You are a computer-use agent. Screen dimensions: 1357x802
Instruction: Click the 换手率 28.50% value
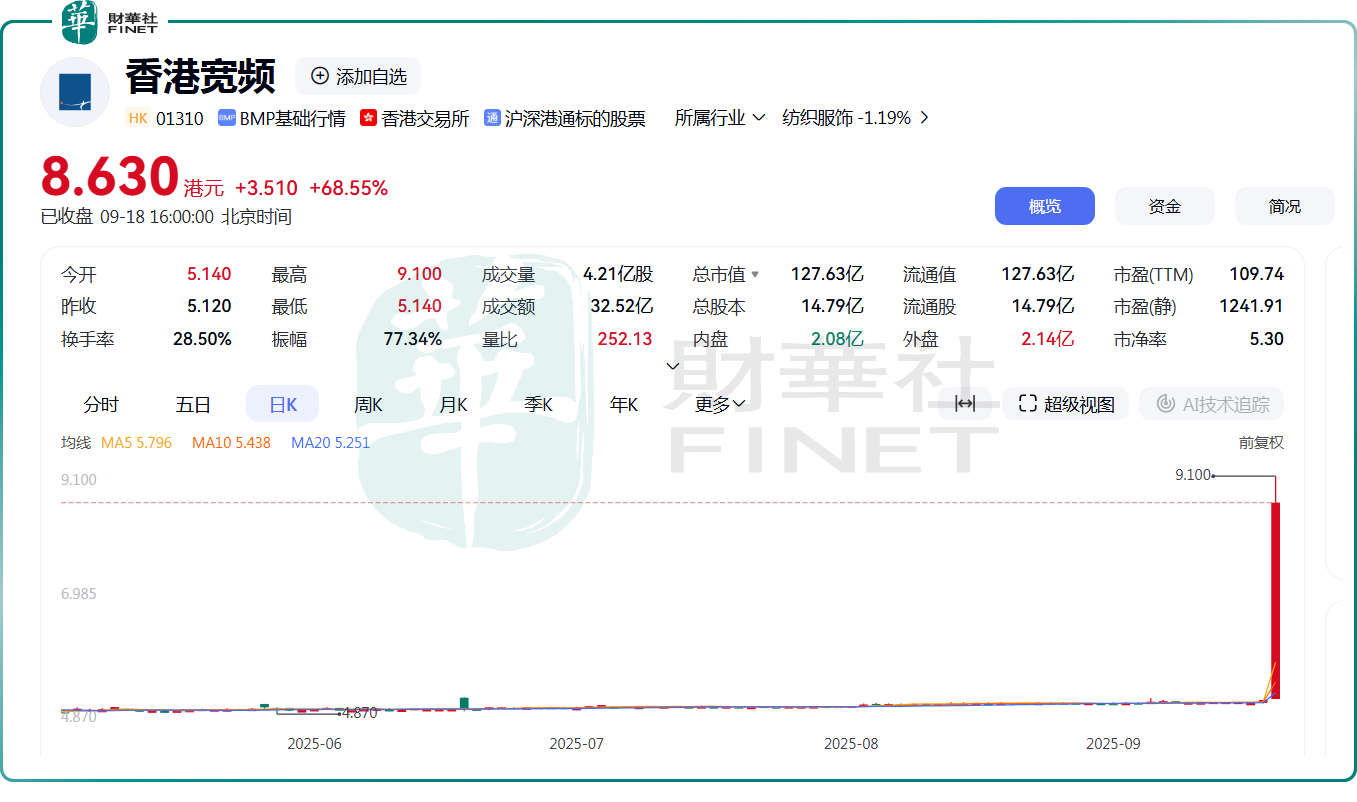point(202,339)
